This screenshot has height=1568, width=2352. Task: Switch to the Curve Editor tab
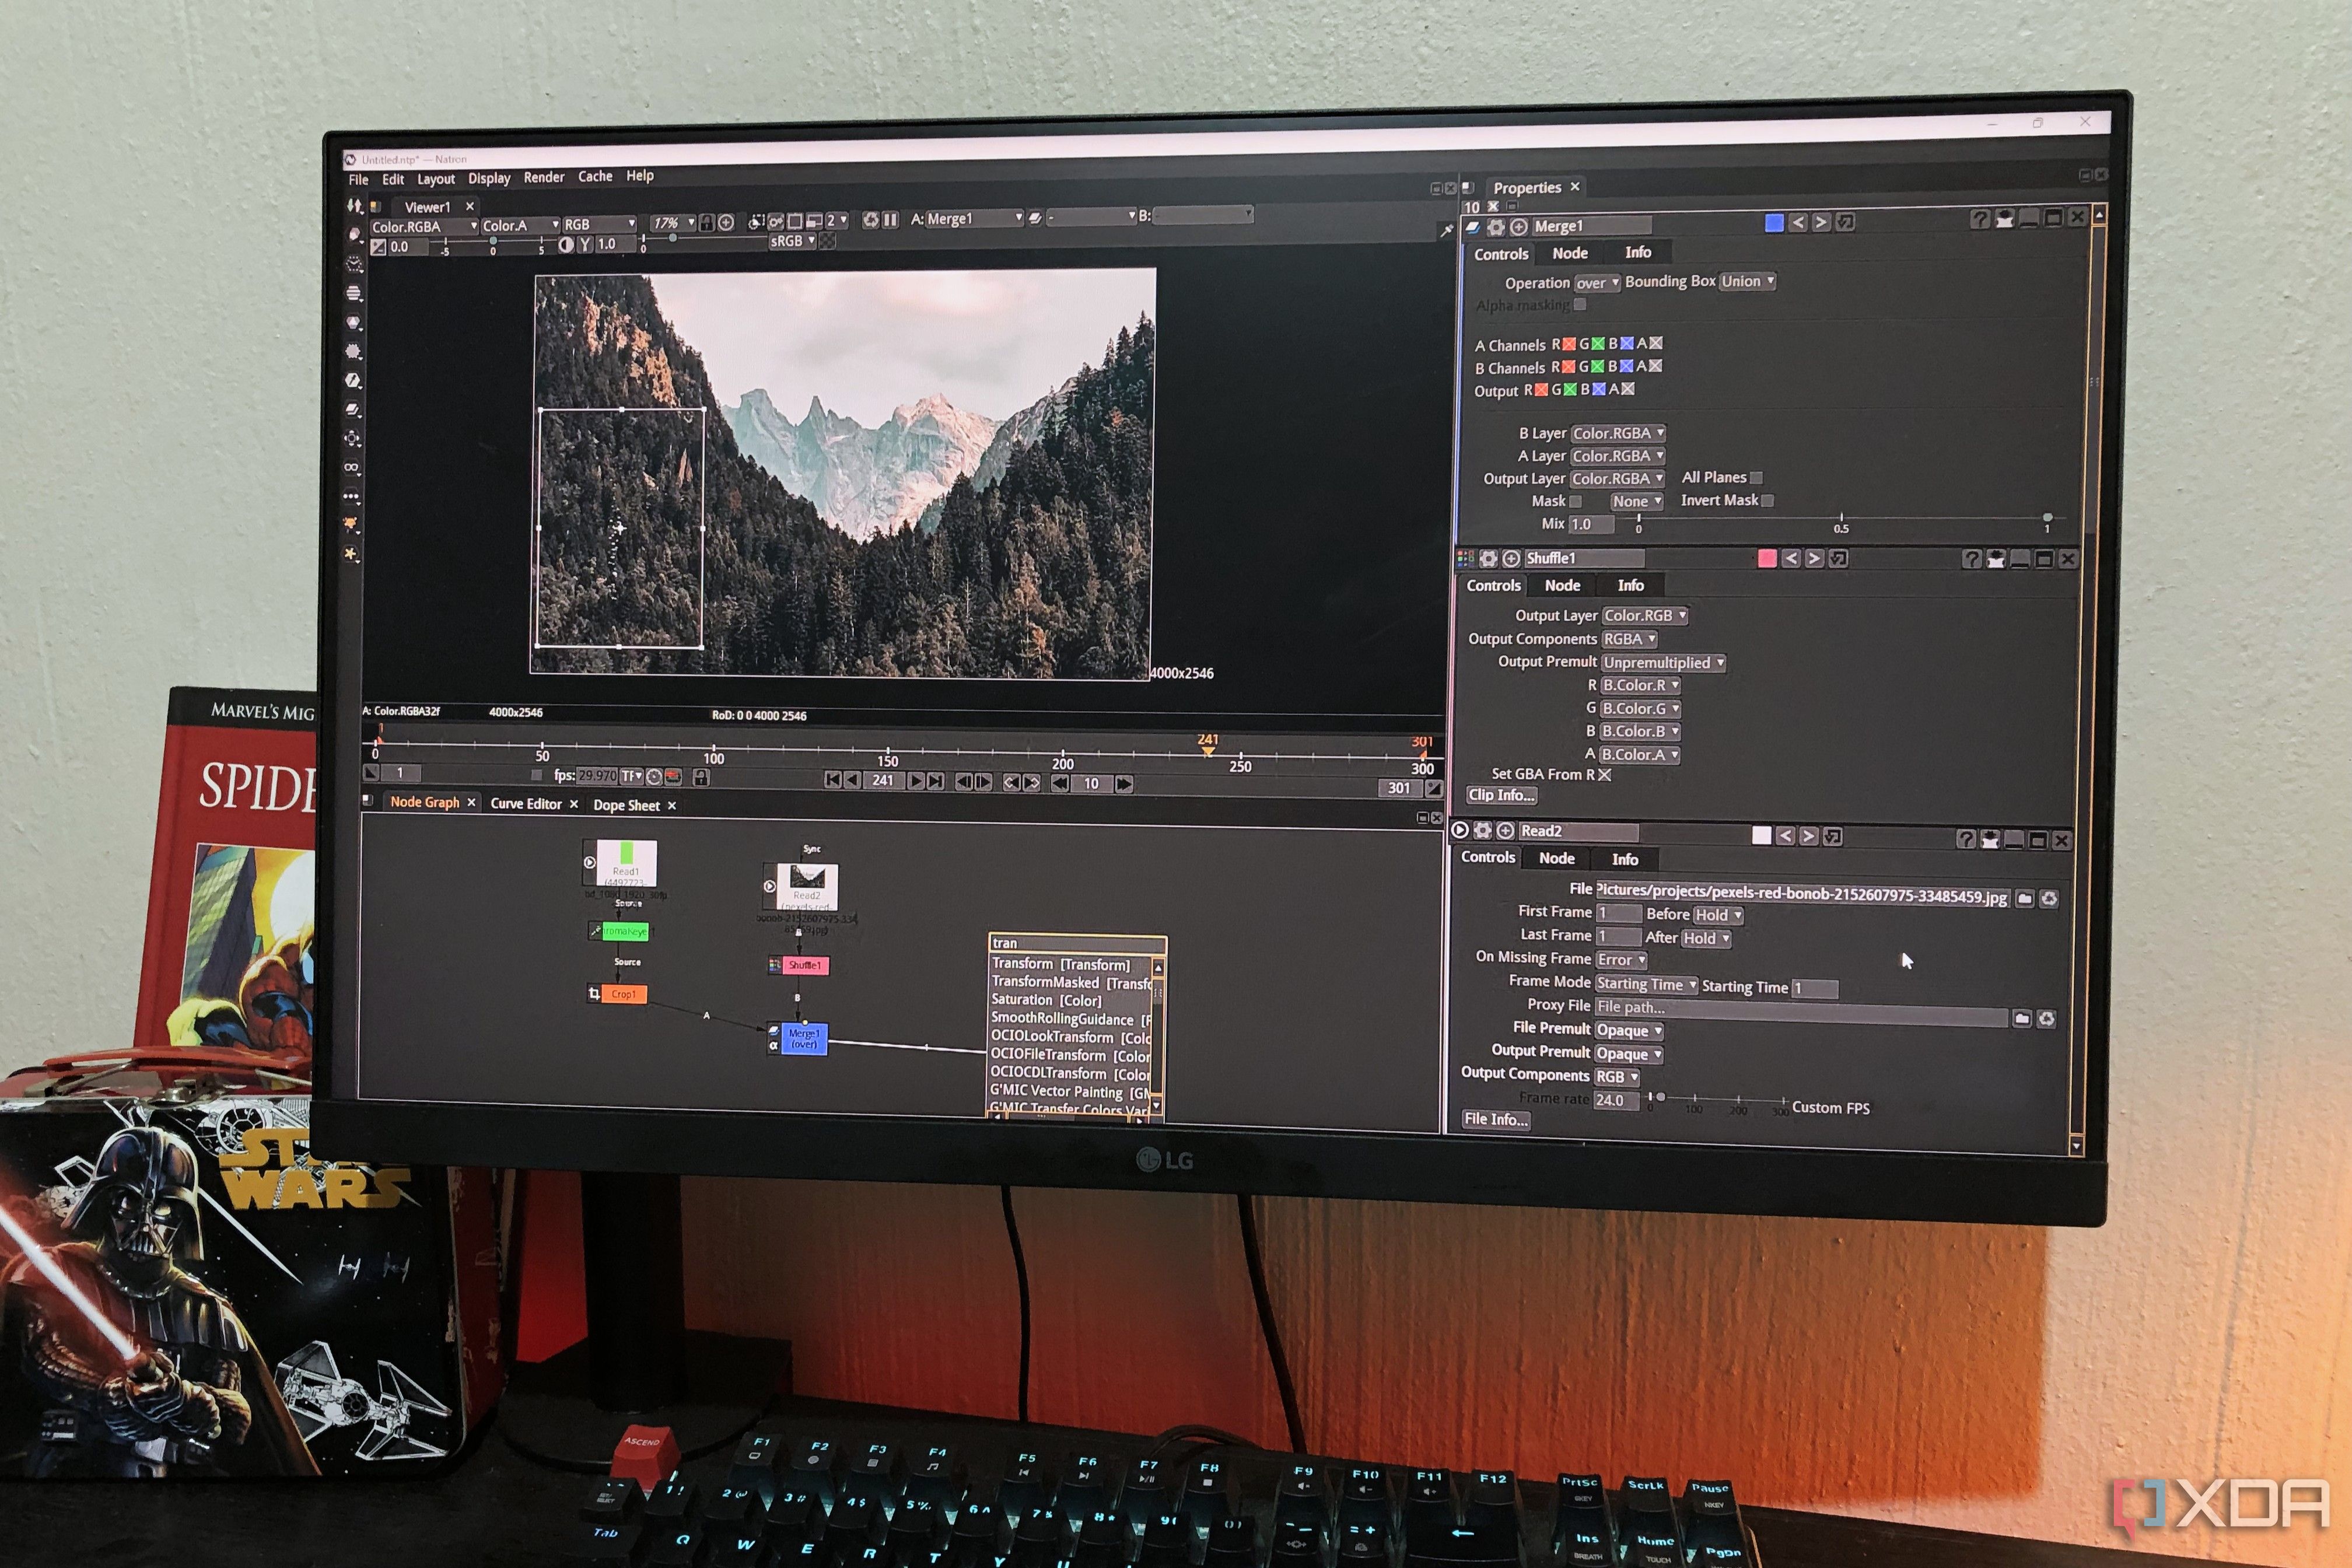527,803
